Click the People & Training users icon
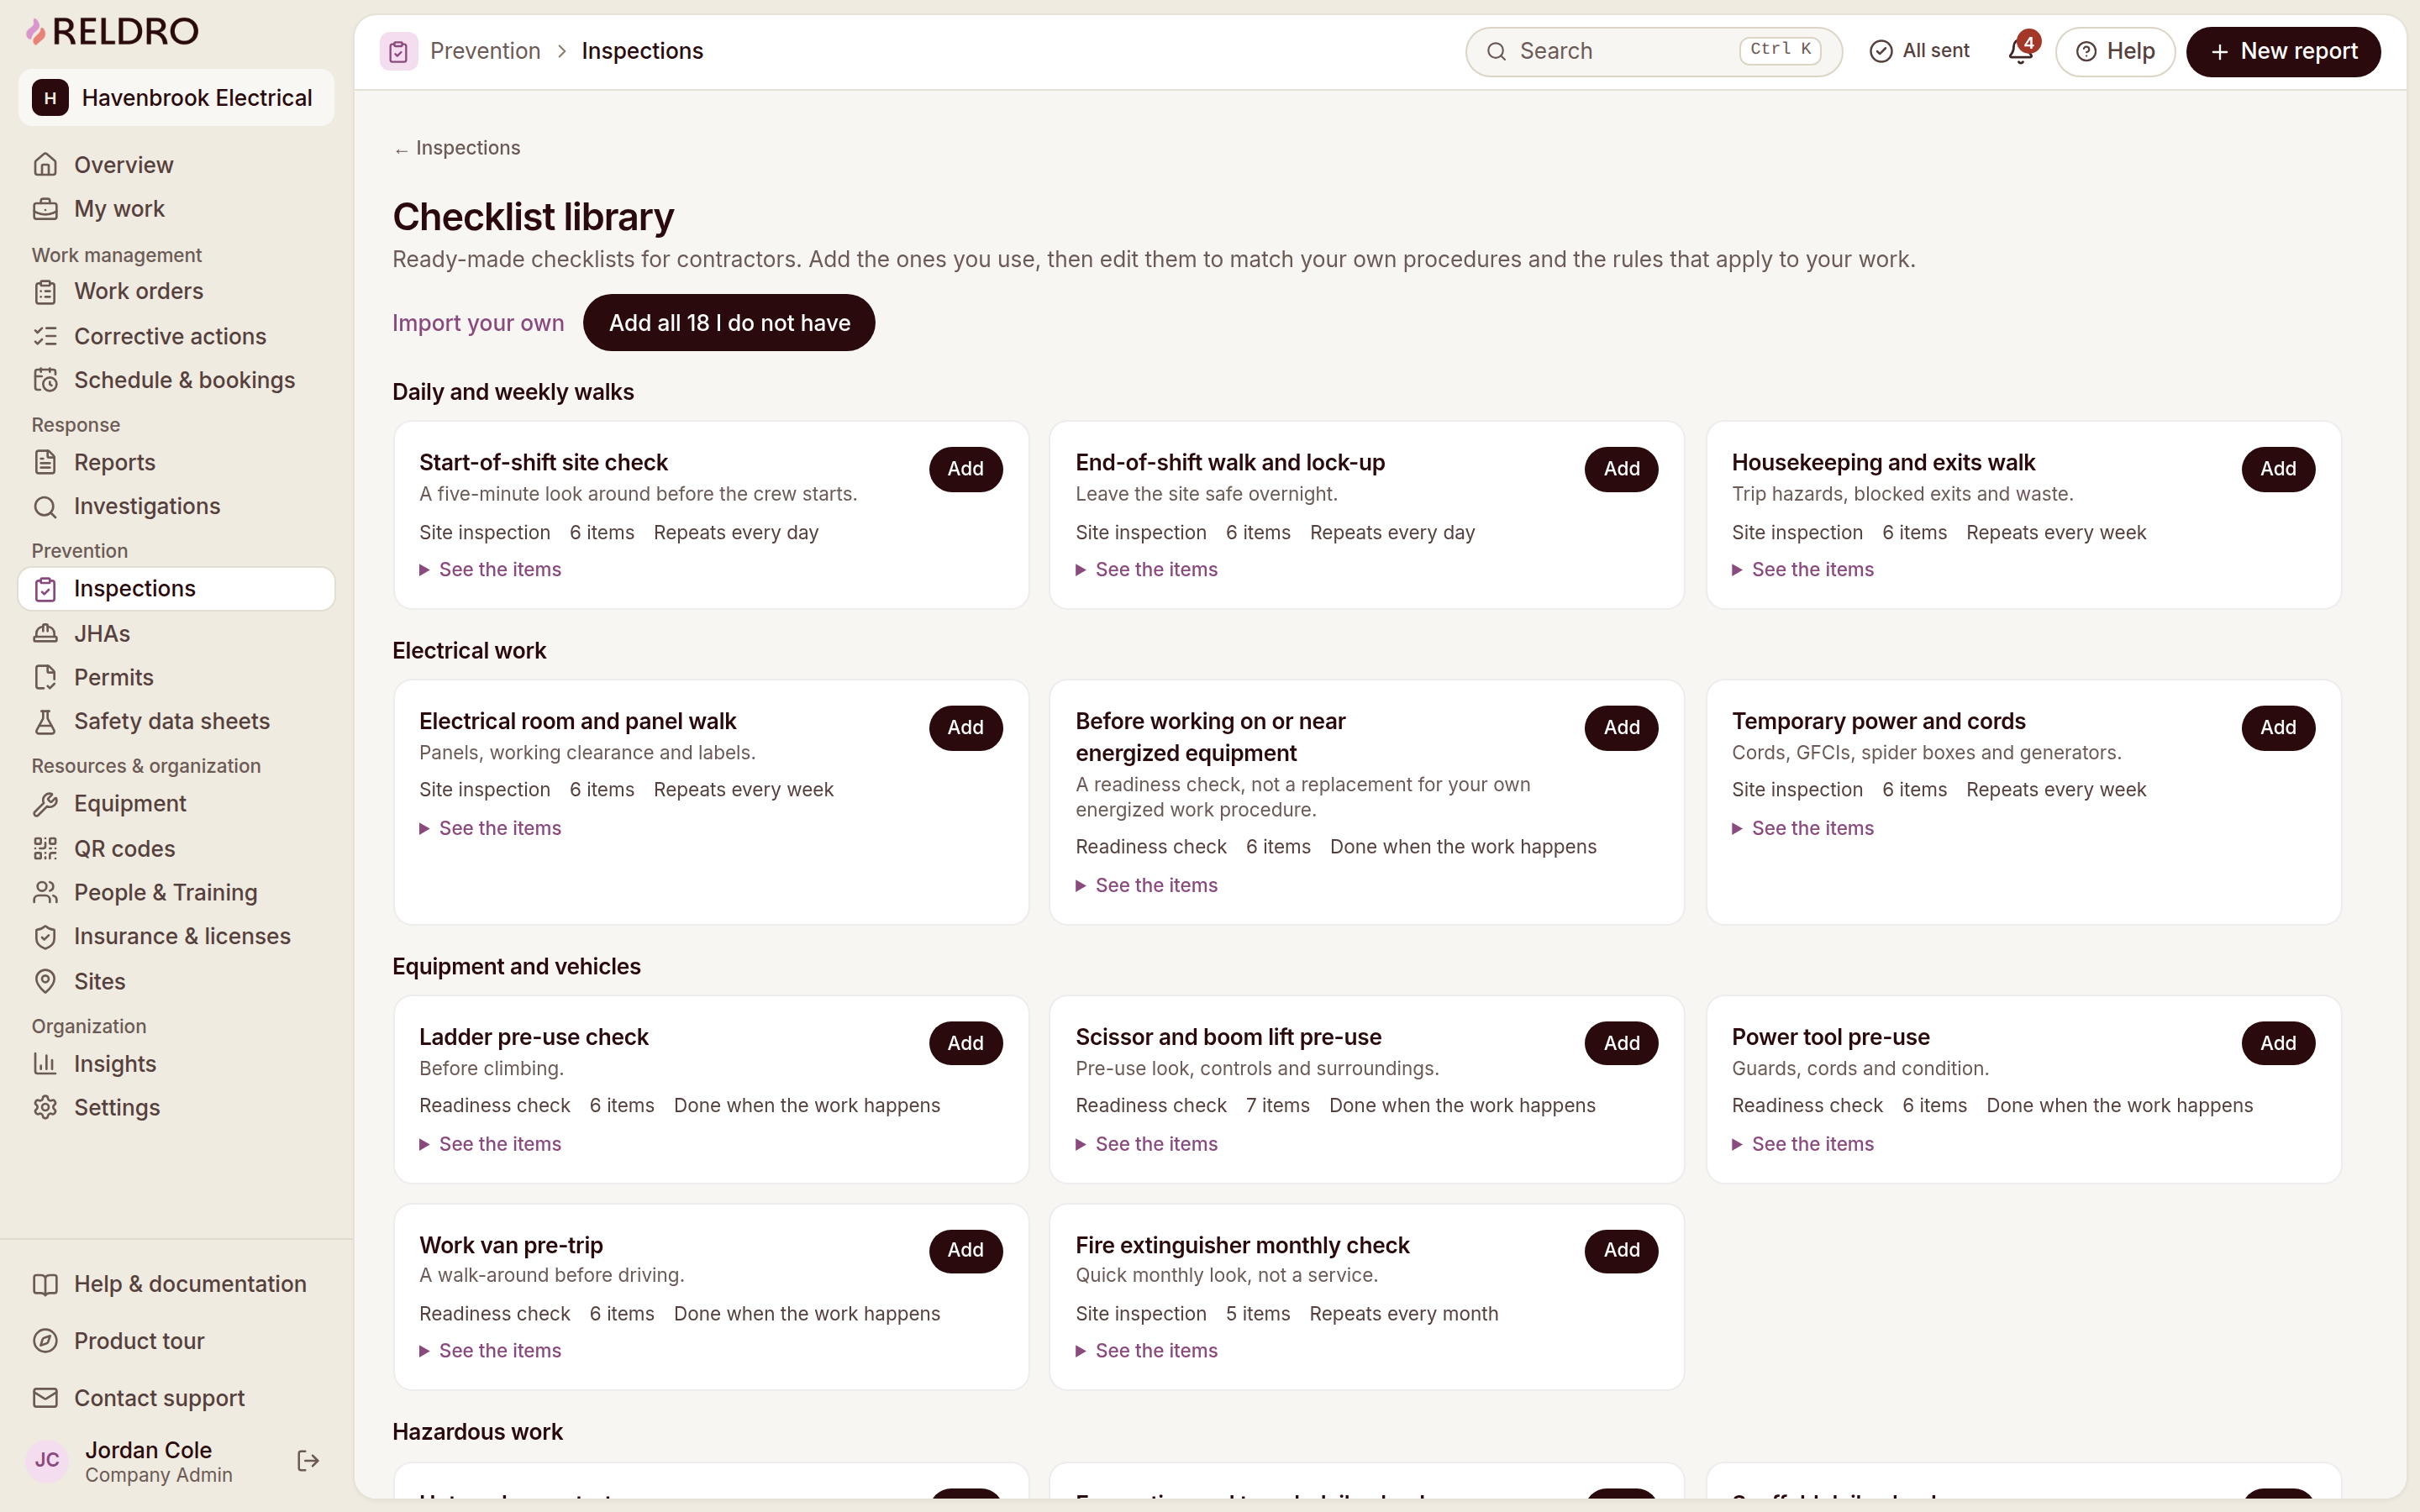Image resolution: width=2420 pixels, height=1512 pixels. click(x=45, y=893)
